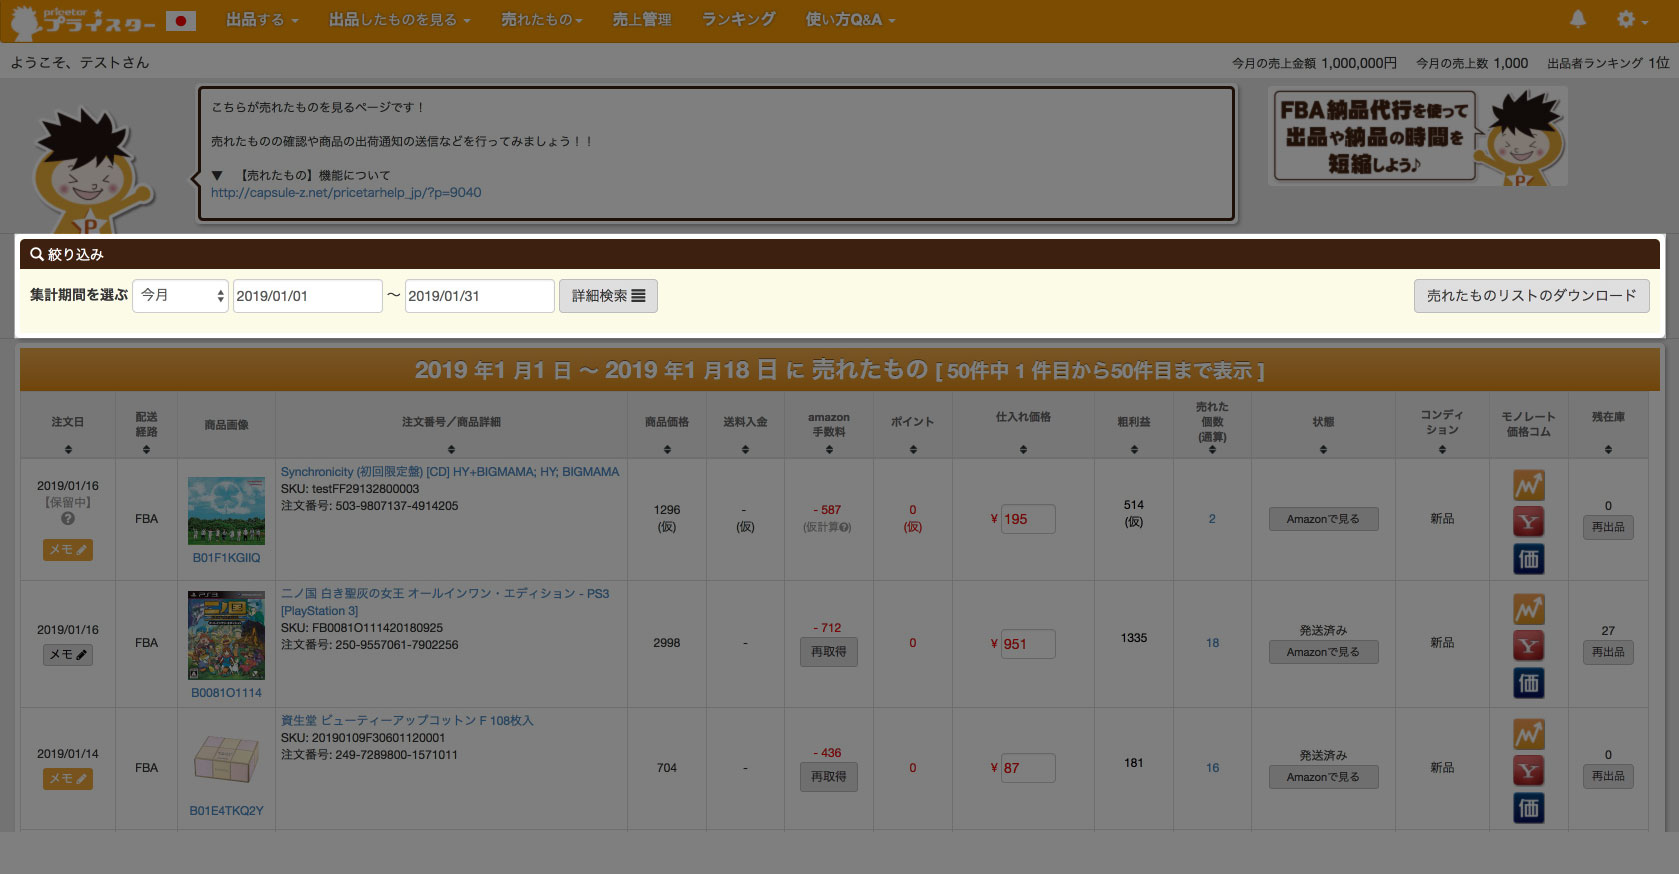Open 資生堂 ビューティーアップコットン title link
Viewport: 1679px width, 874px height.
click(x=407, y=721)
